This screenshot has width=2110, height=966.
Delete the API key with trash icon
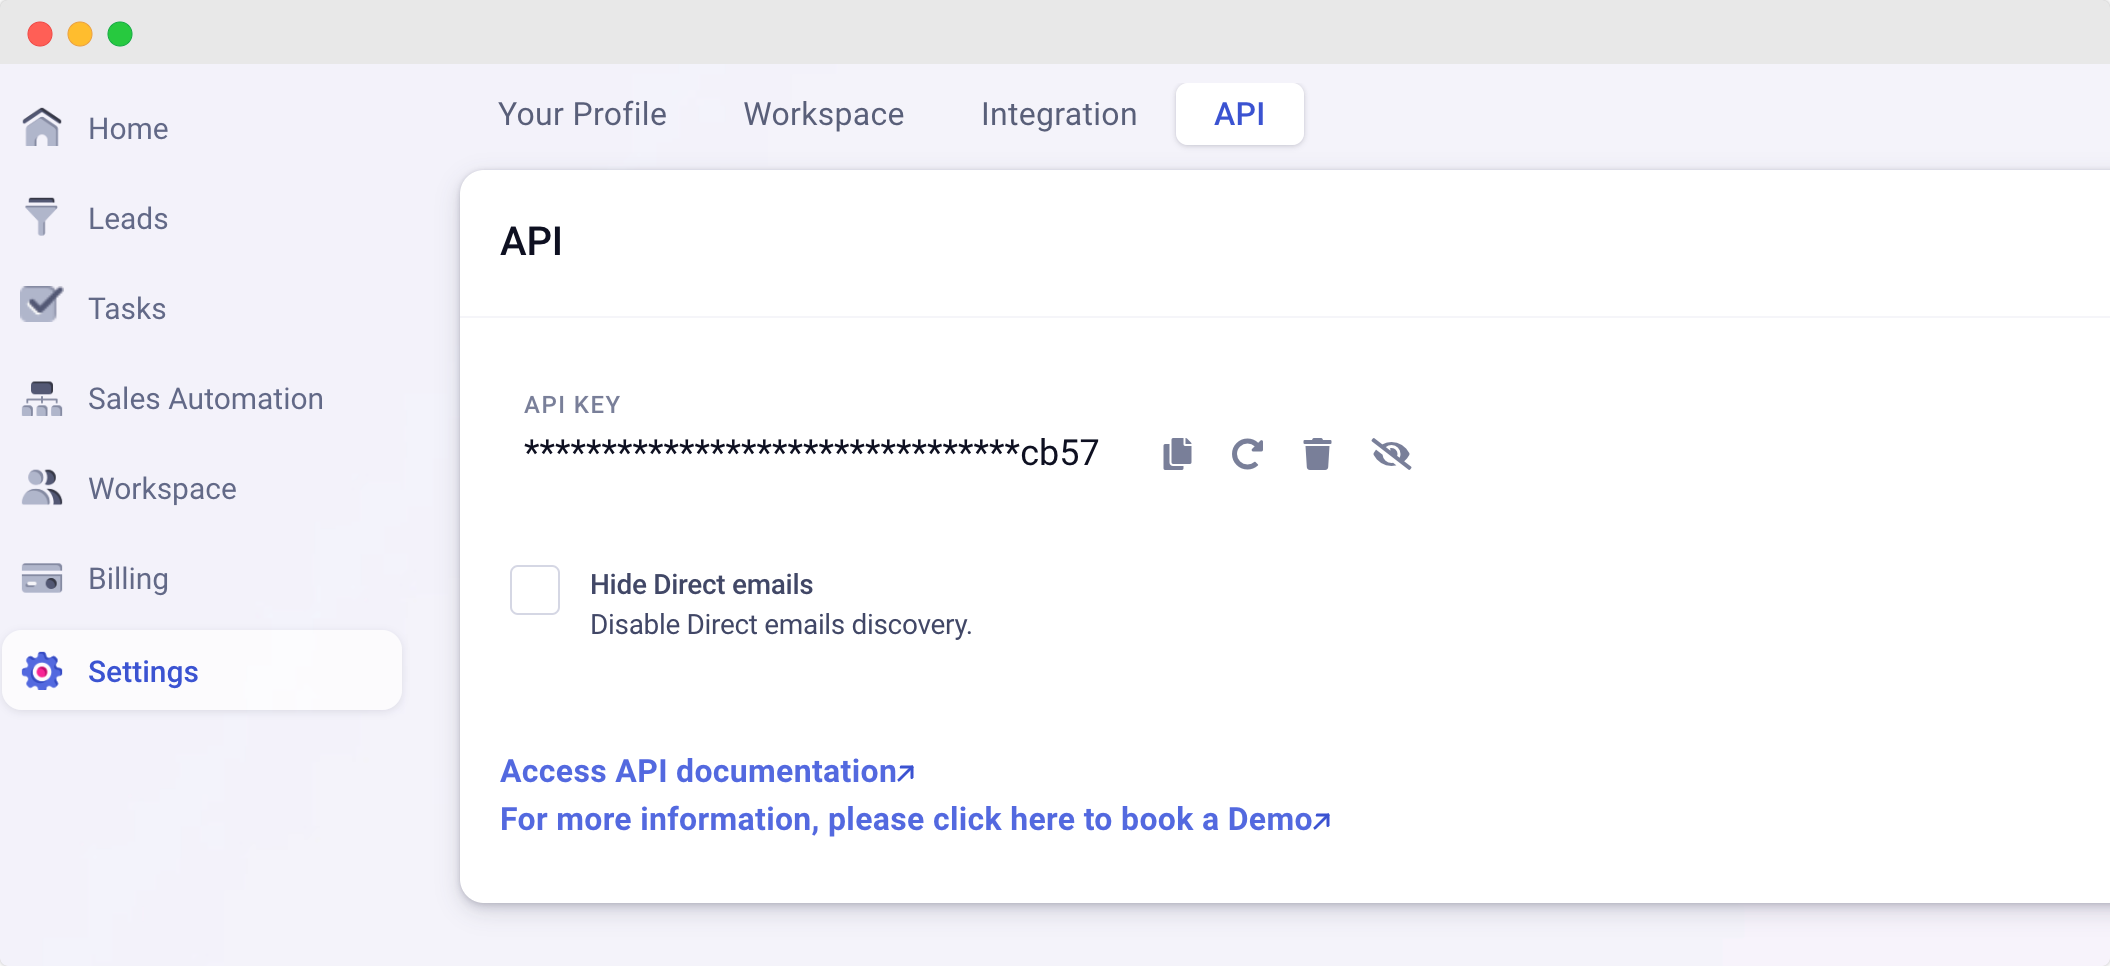pyautogui.click(x=1317, y=454)
